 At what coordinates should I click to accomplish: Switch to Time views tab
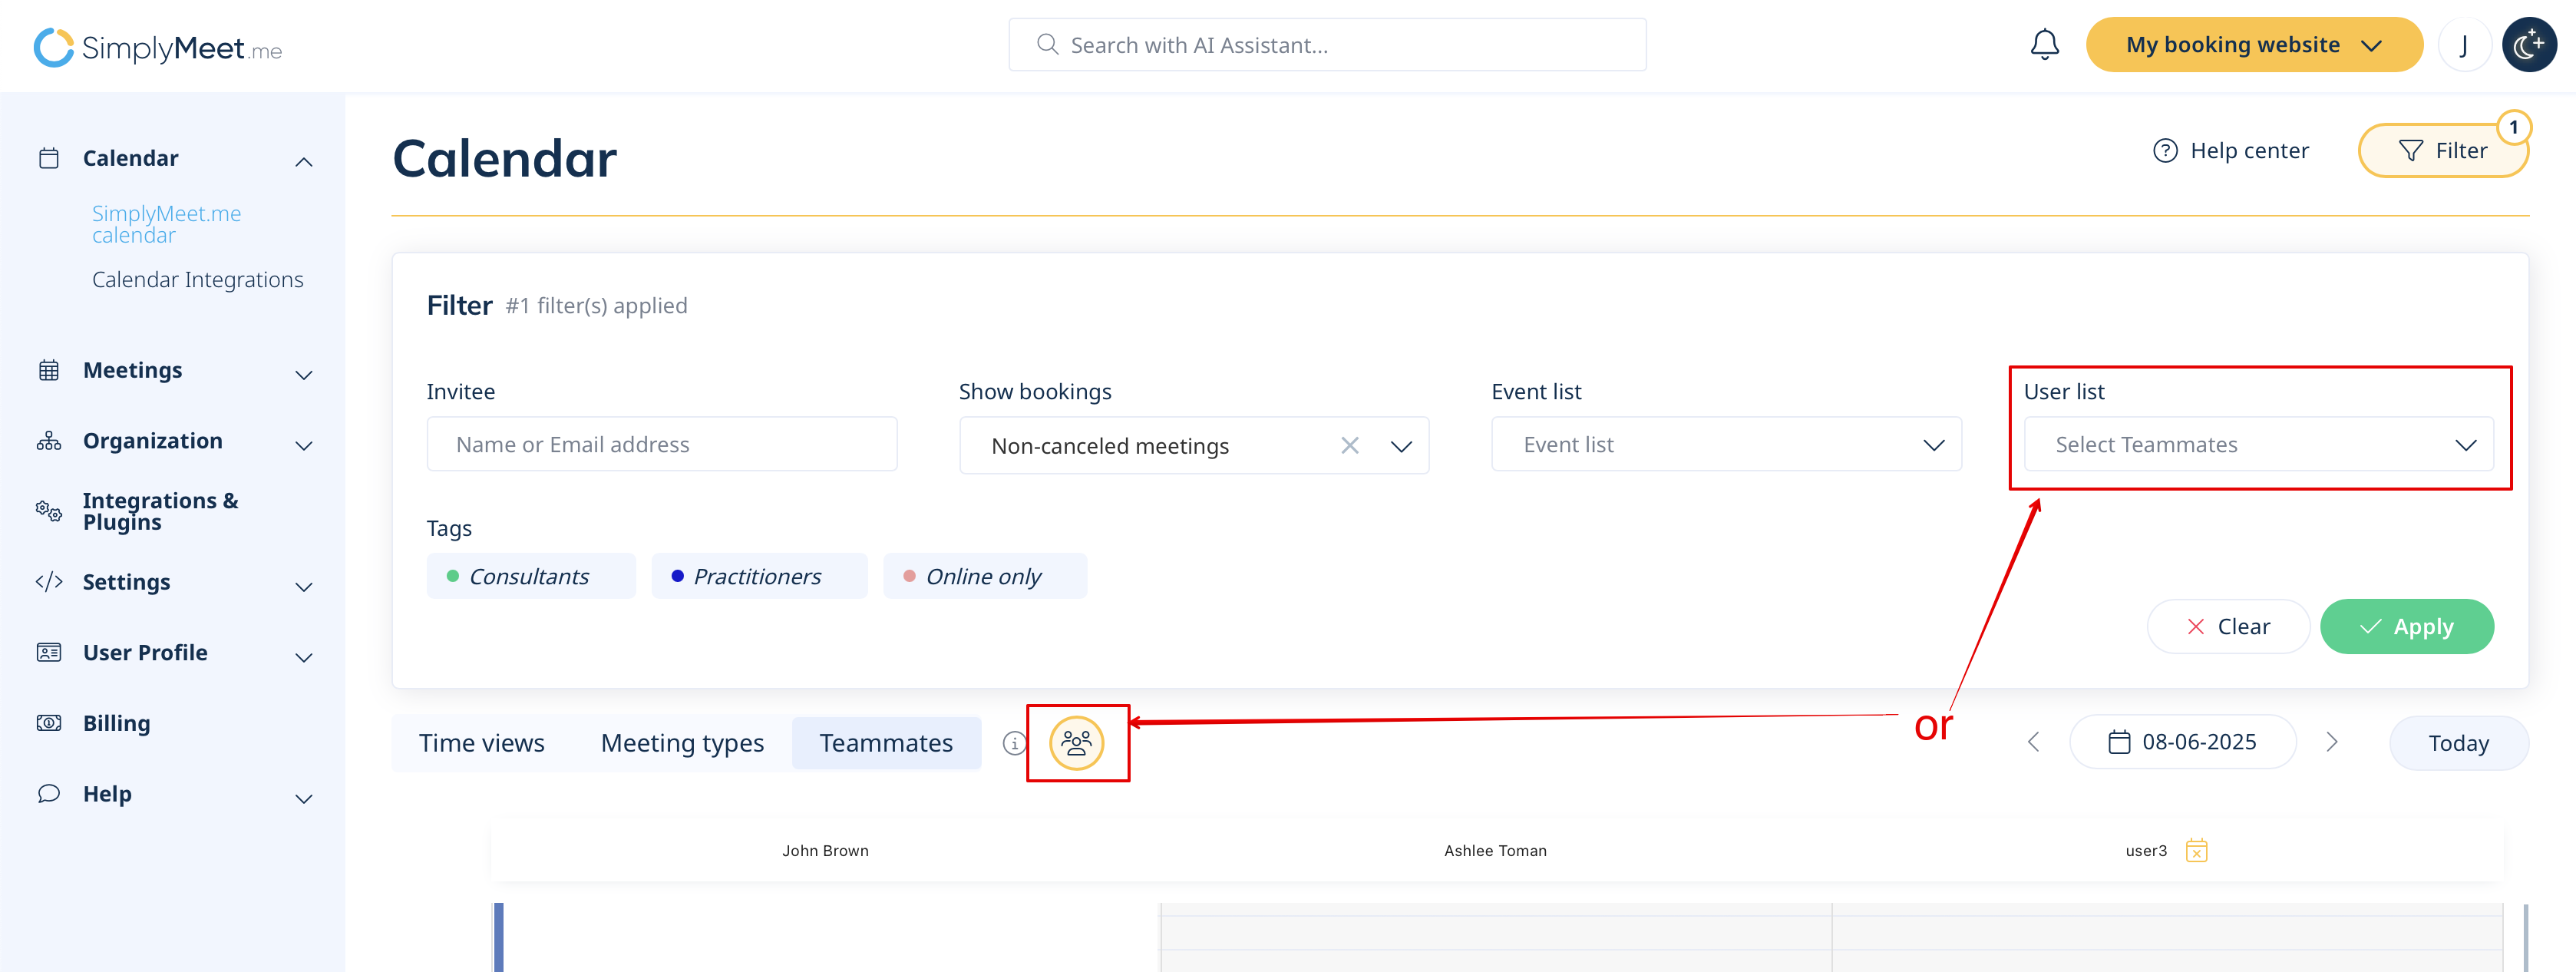481,743
